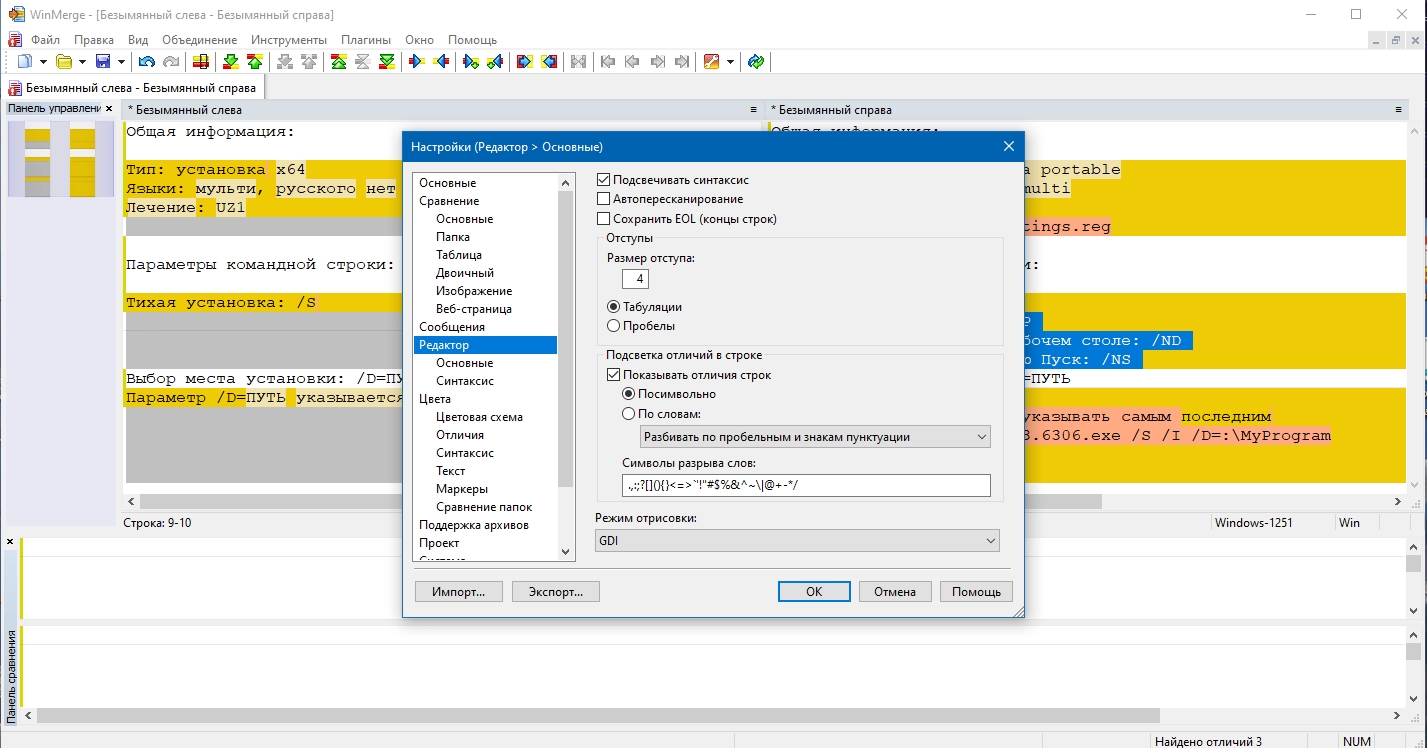
Task: Click the Undo arrow icon
Action: click(x=147, y=62)
